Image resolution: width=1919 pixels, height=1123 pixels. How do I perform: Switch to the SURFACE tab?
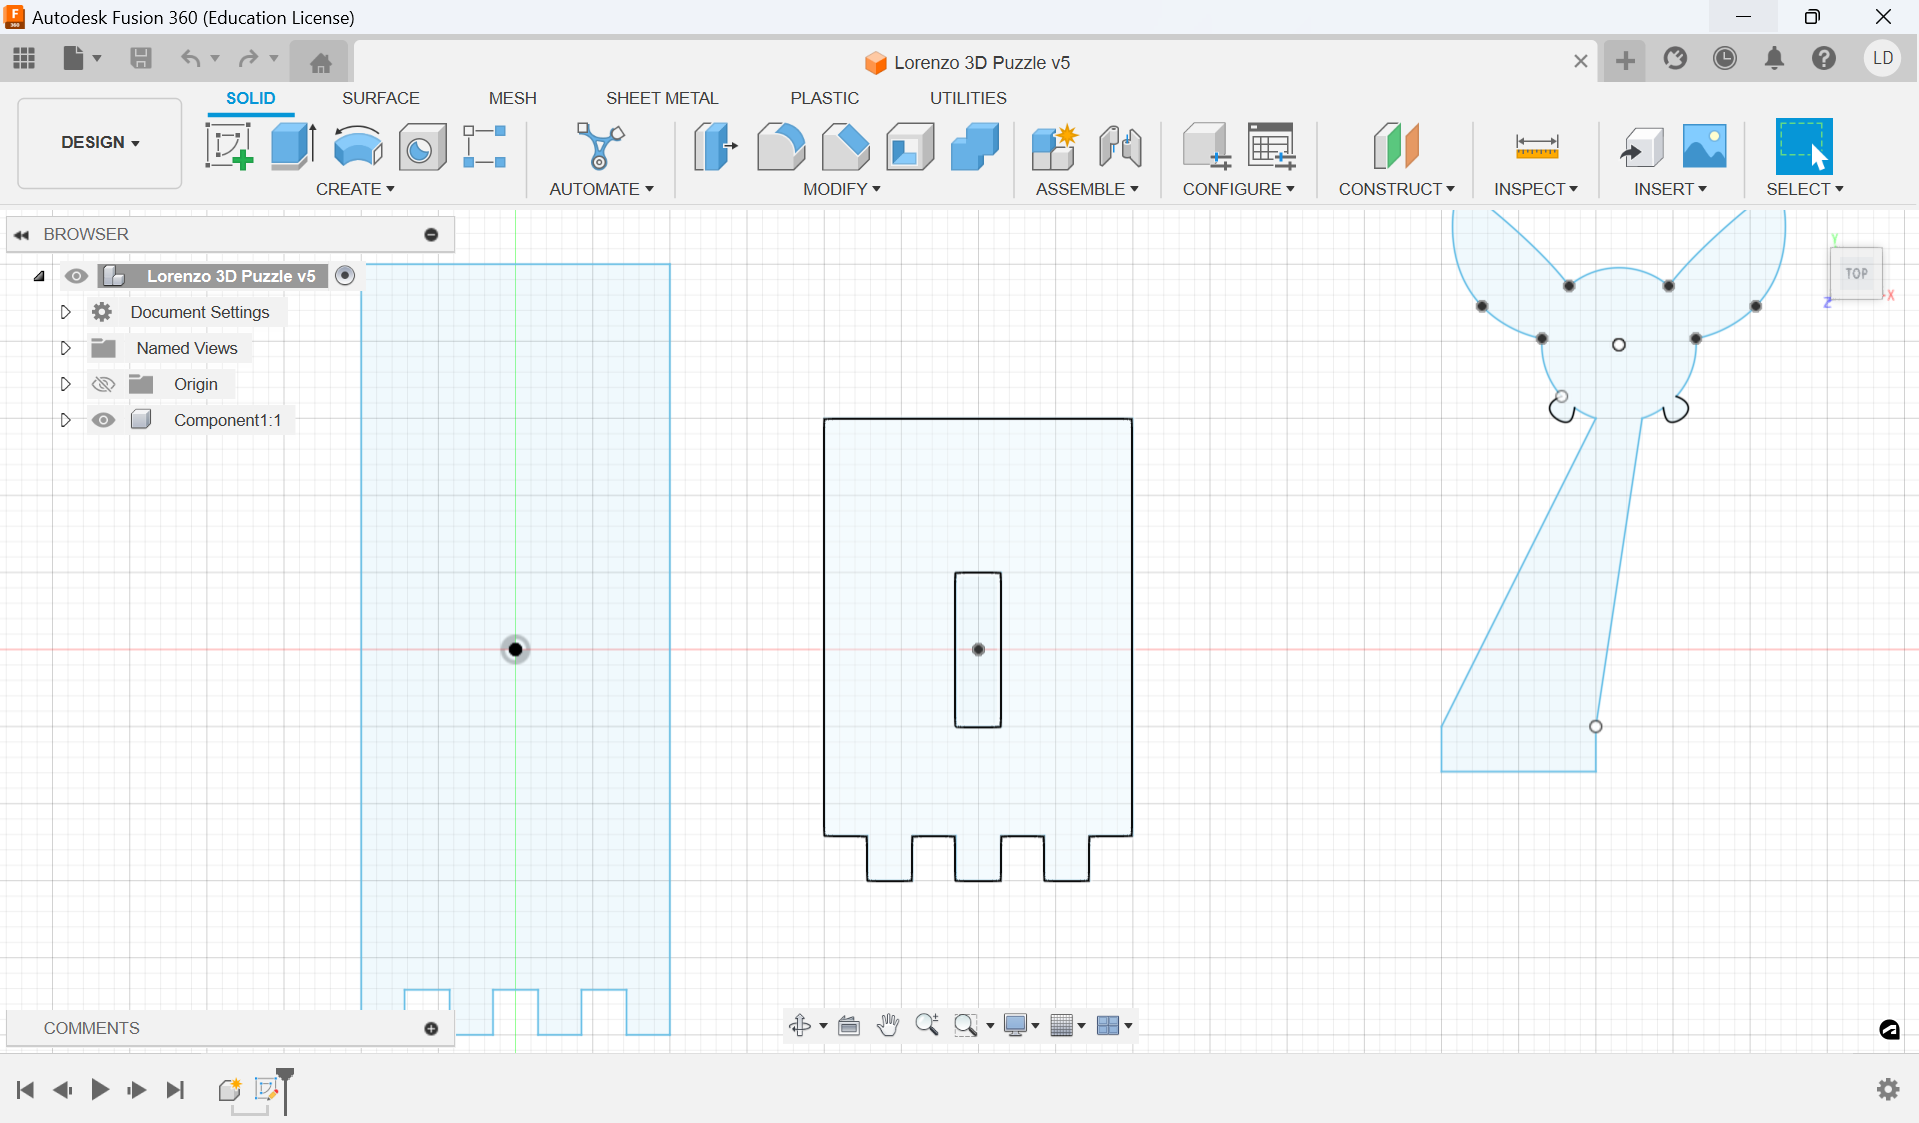pos(381,98)
